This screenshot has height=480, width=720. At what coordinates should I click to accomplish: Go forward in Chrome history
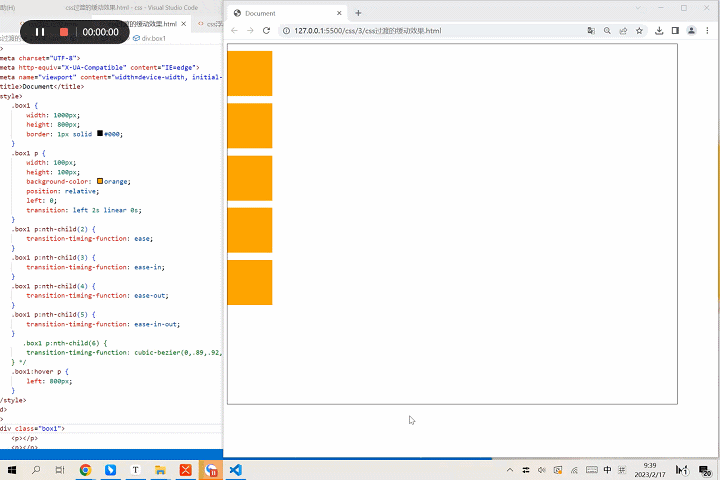pos(250,31)
